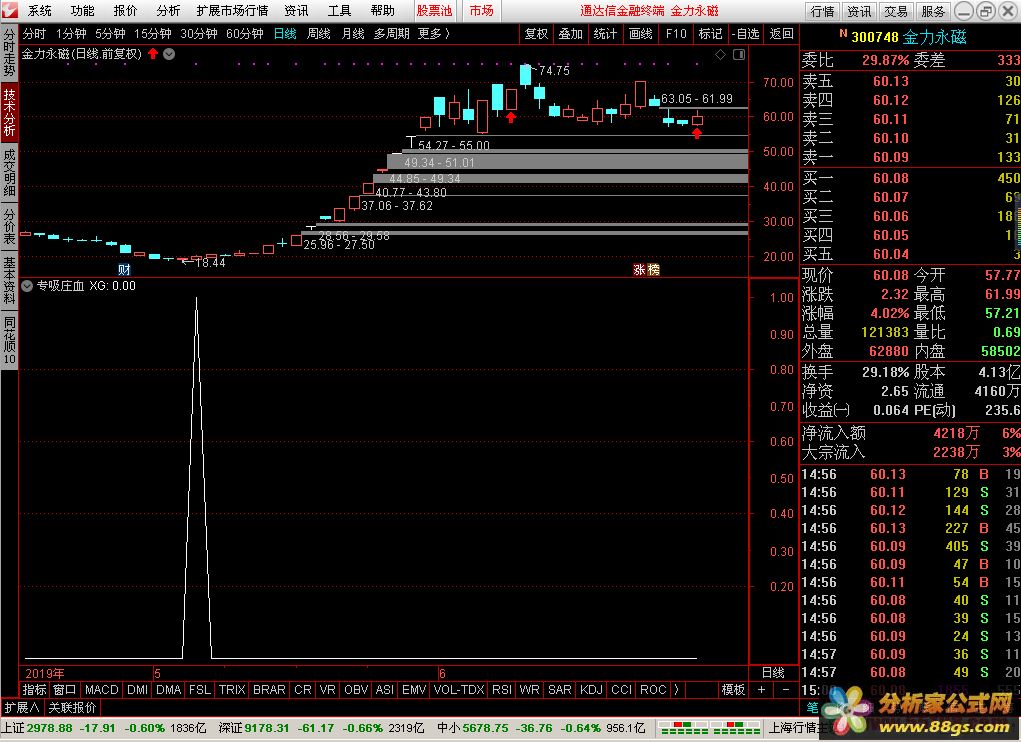Click the 交易 button at top right
1021x742 pixels.
896,11
